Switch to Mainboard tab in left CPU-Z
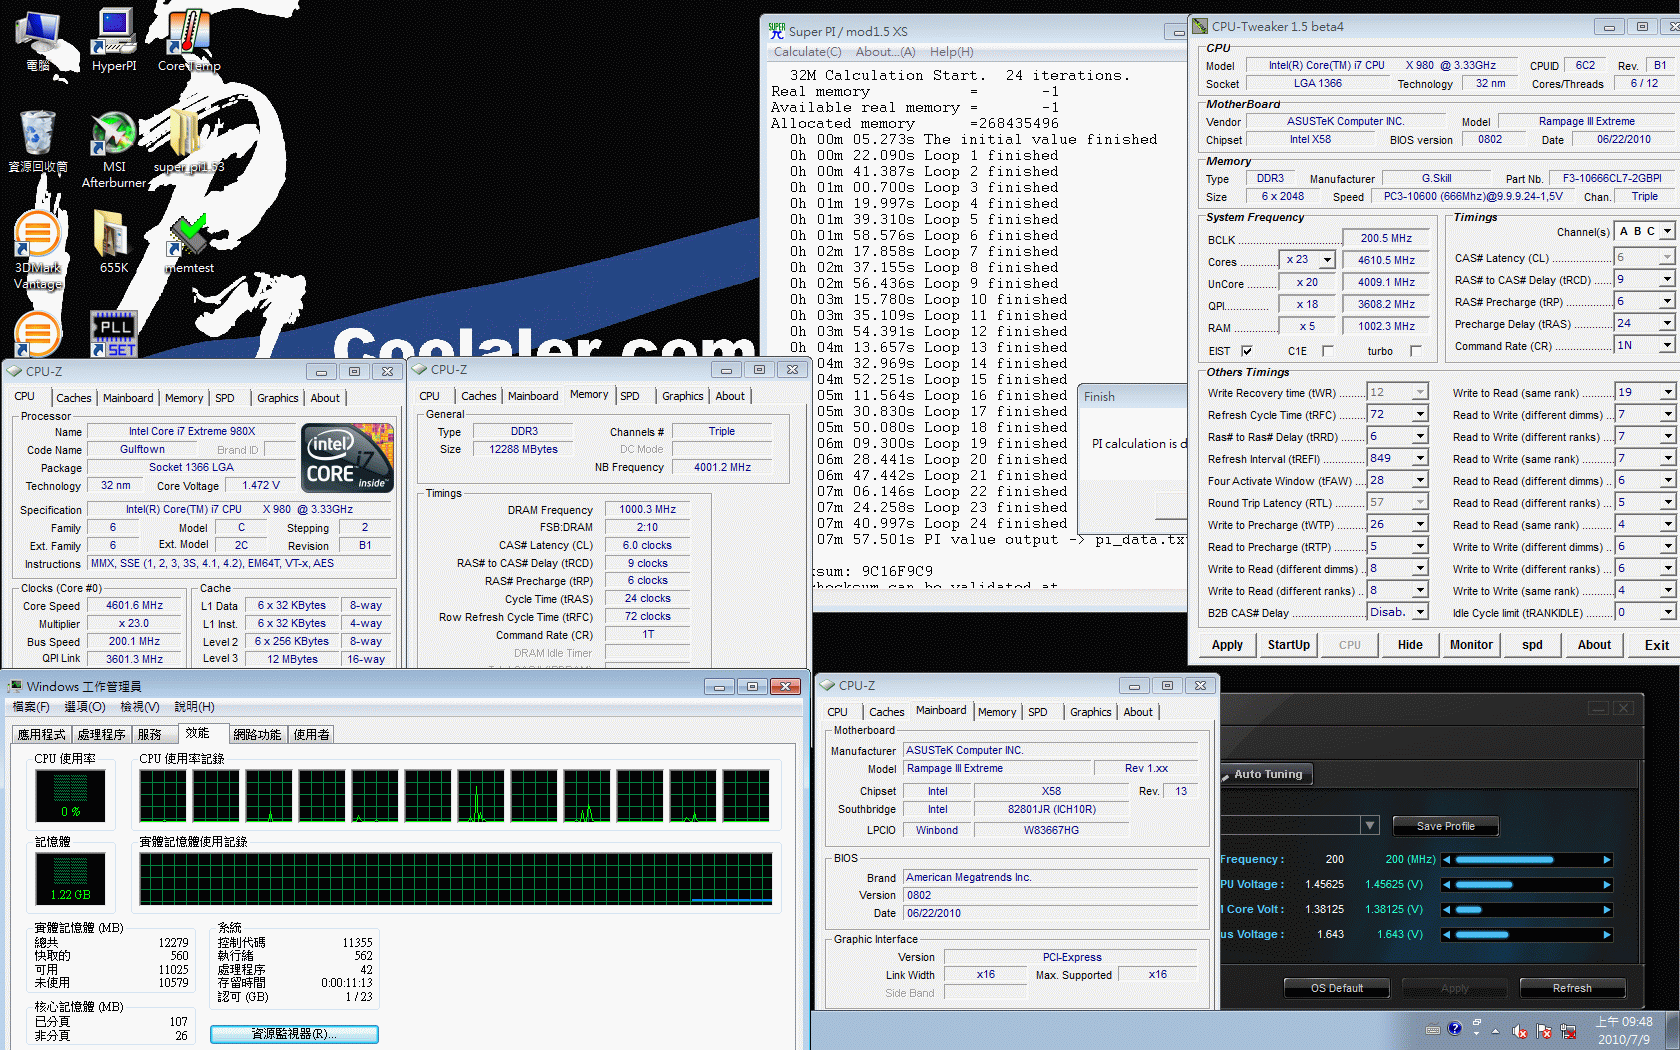1680x1050 pixels. coord(128,398)
